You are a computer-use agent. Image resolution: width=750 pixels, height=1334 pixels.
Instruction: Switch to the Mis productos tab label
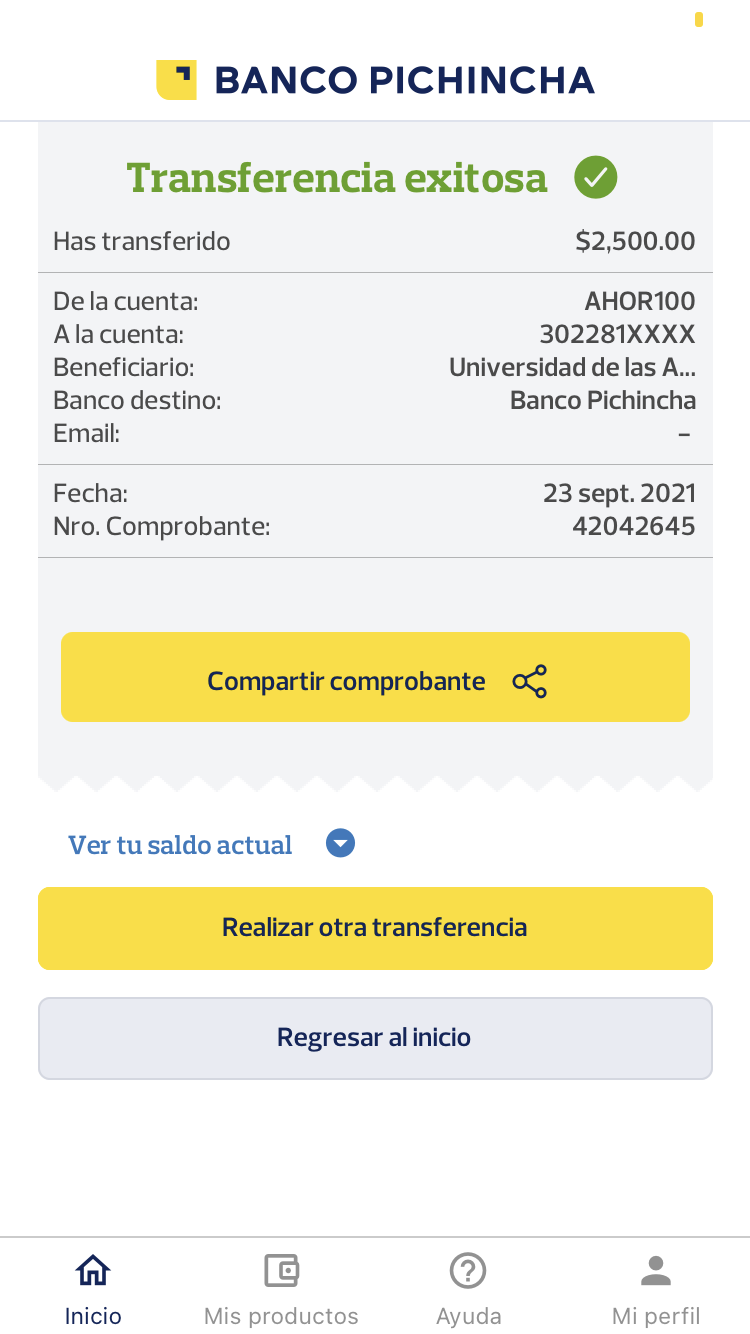pos(281,1315)
